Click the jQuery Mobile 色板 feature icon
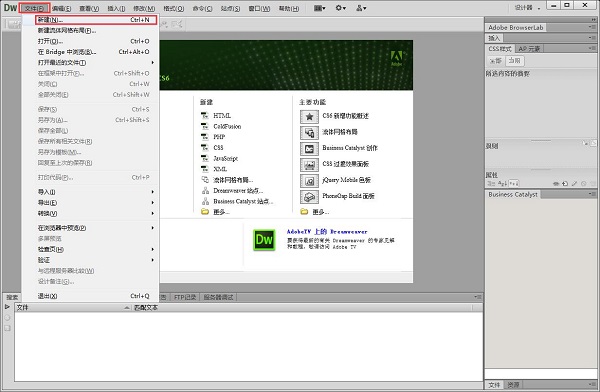 309,181
